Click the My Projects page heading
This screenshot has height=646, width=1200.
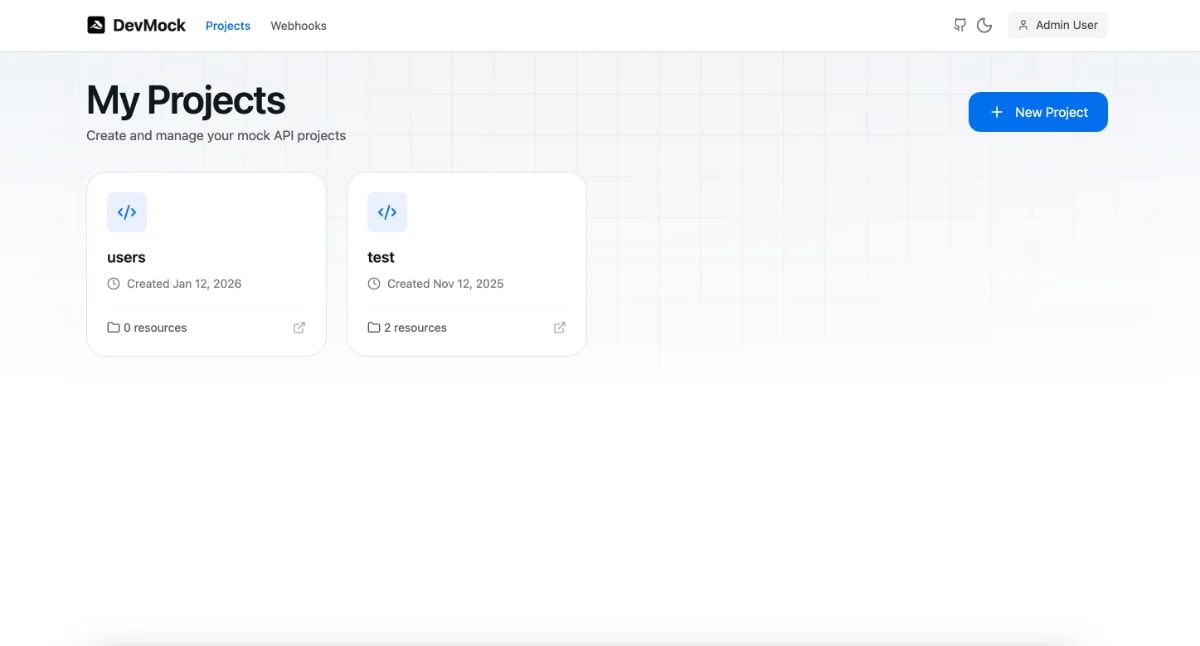click(x=185, y=100)
